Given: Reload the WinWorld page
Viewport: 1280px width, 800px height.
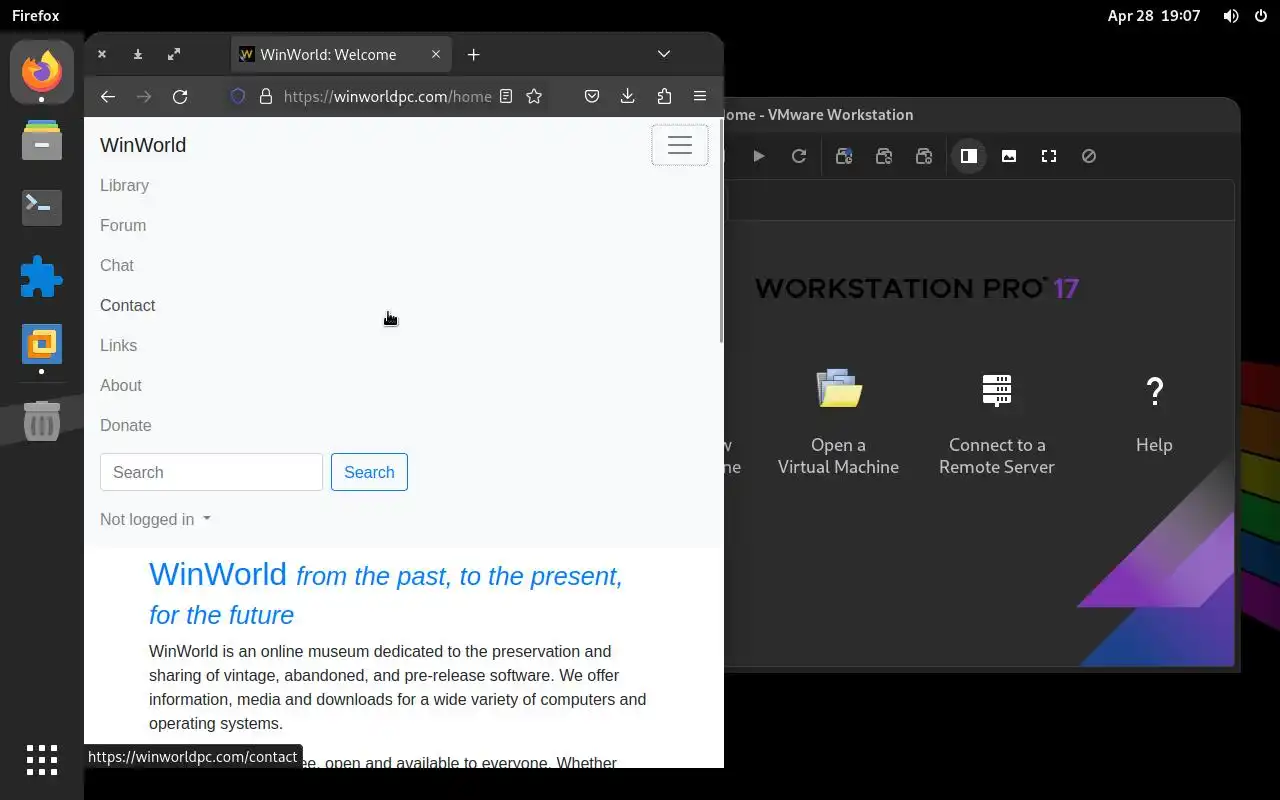Looking at the screenshot, I should point(180,96).
